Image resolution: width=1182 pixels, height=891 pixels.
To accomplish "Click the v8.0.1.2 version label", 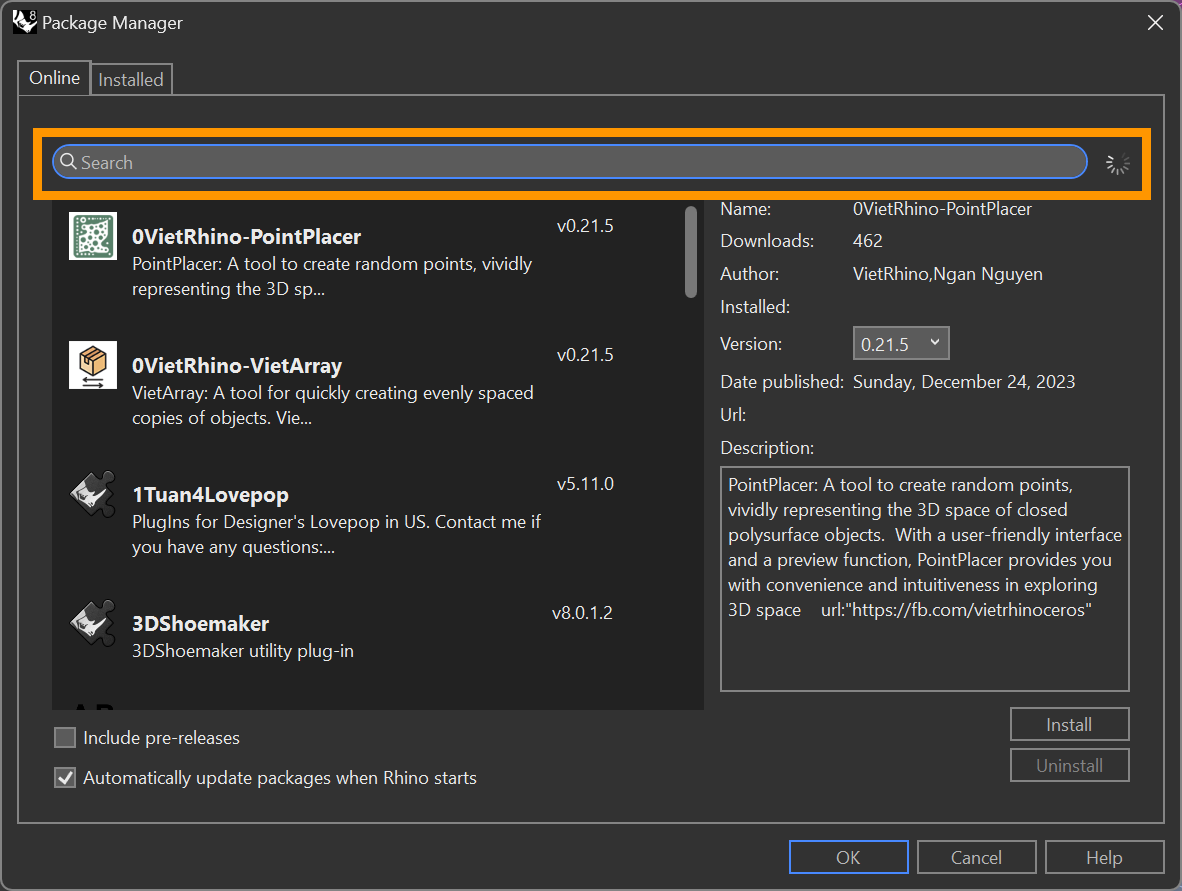I will point(582,613).
